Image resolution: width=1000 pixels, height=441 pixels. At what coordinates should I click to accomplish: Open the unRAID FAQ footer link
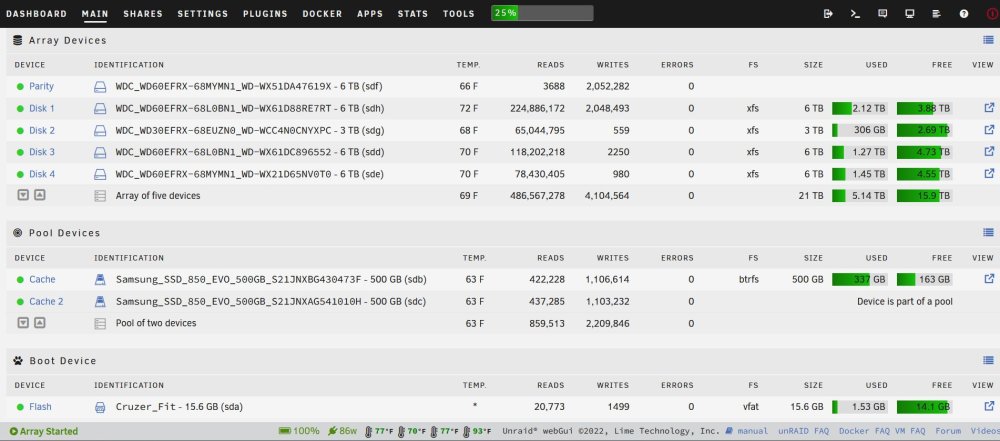tap(804, 431)
